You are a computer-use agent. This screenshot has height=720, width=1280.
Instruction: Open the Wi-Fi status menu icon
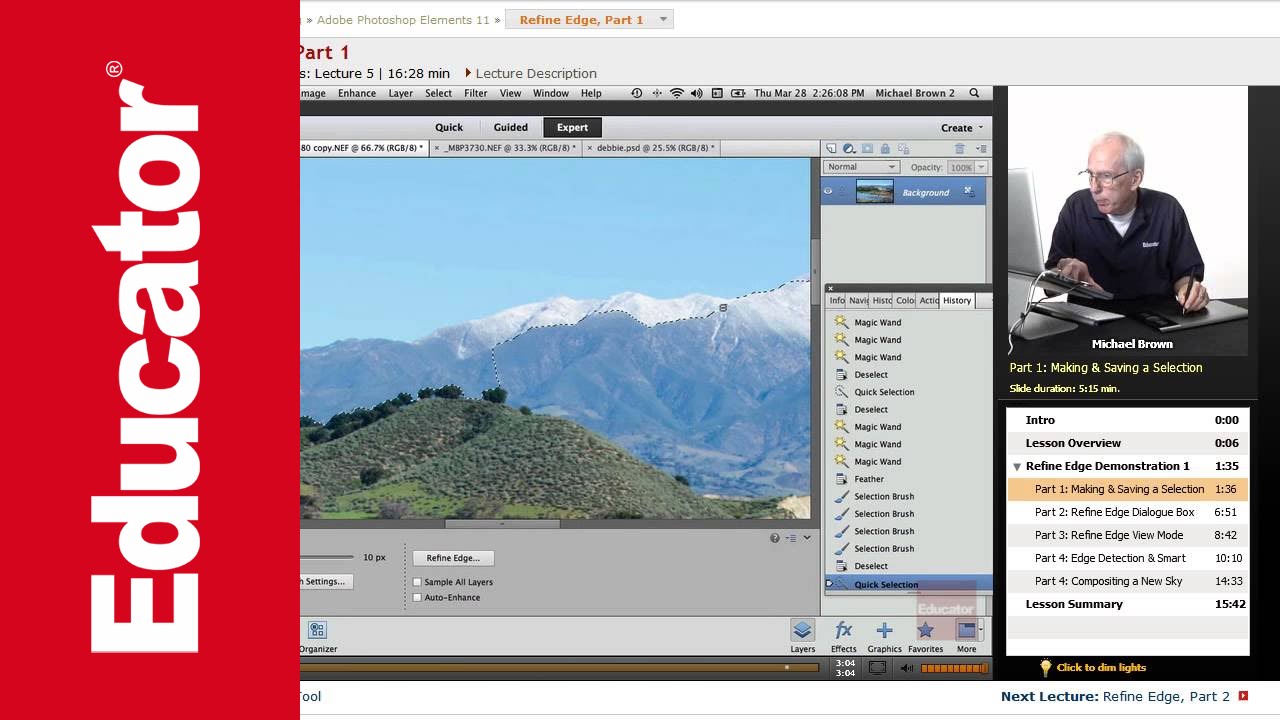[677, 93]
